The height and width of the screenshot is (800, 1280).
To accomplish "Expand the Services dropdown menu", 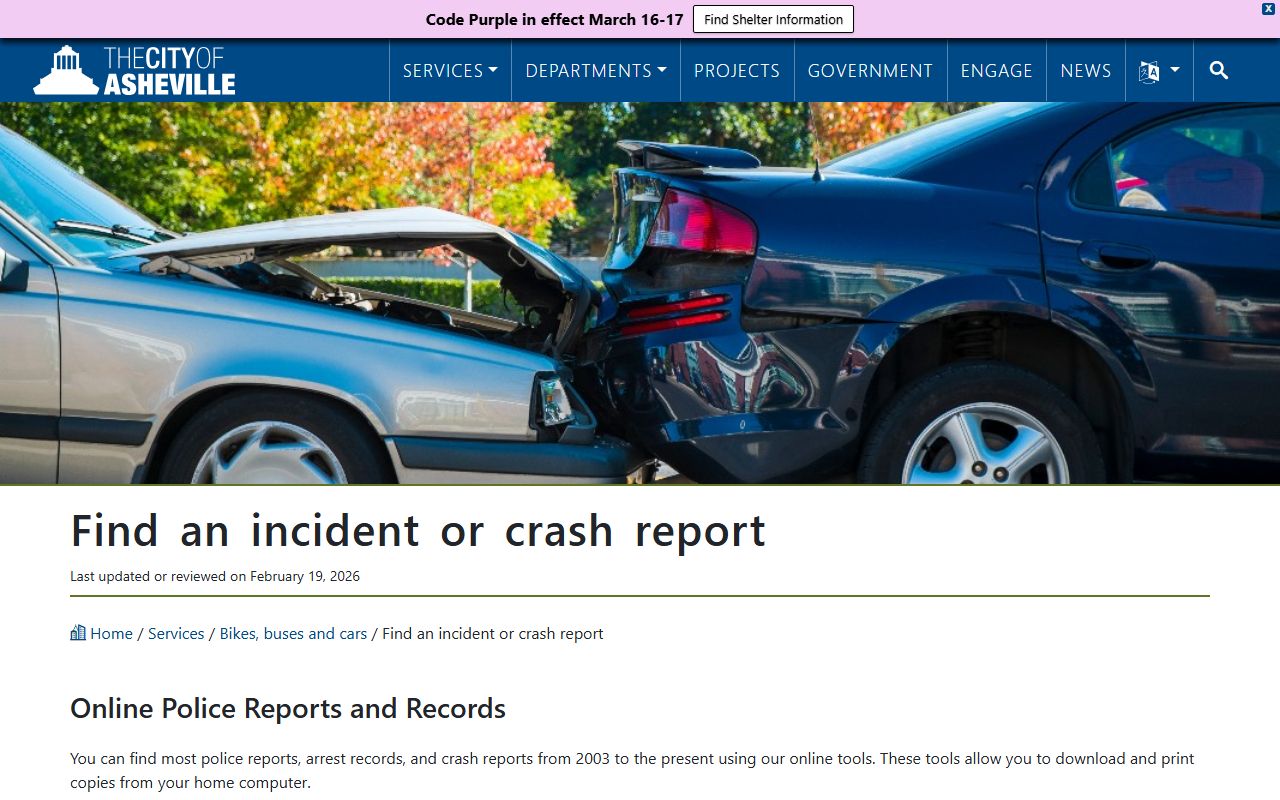I will click(450, 70).
